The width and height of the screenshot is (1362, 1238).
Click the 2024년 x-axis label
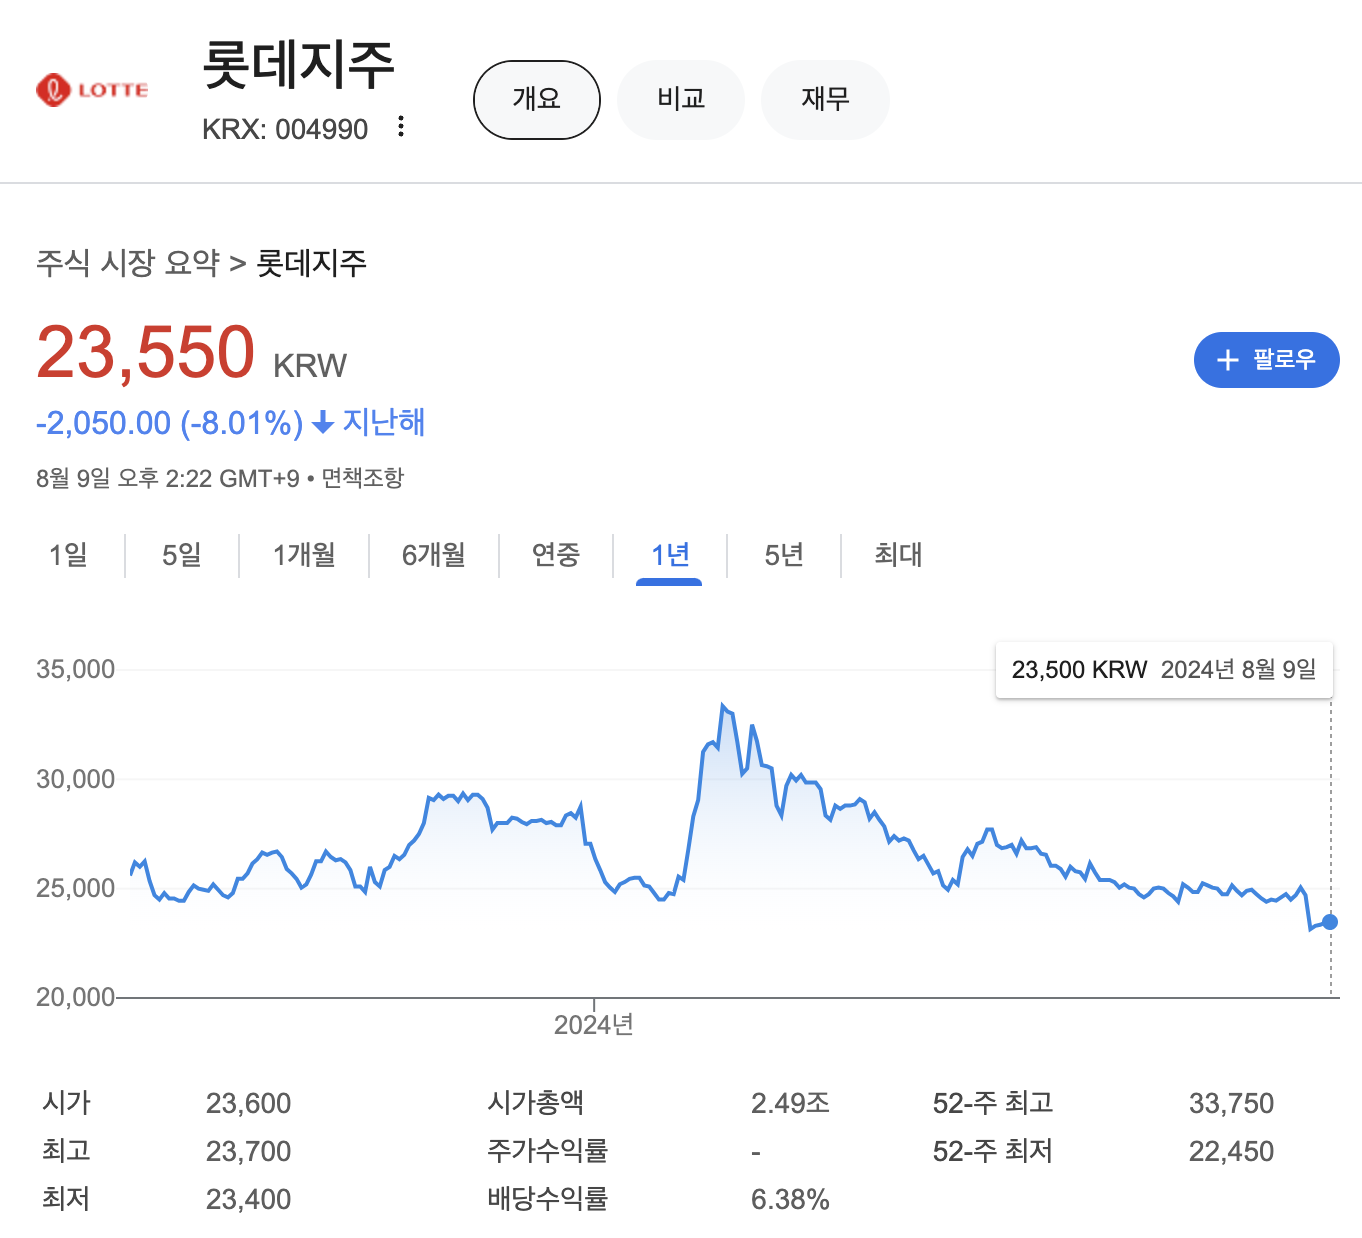pyautogui.click(x=594, y=1025)
